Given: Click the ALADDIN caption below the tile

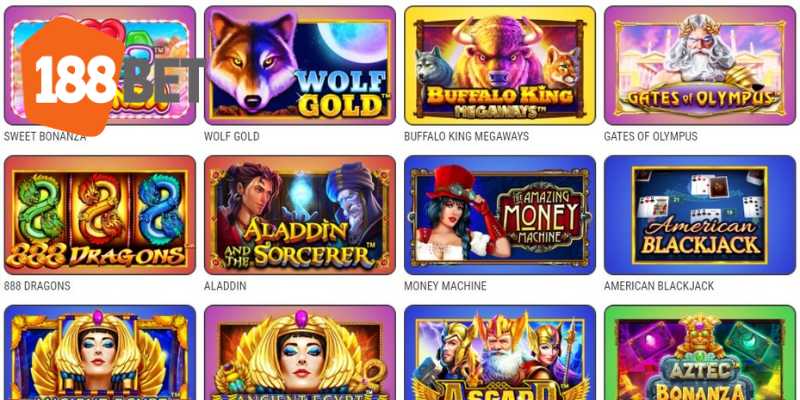Looking at the screenshot, I should click(225, 286).
